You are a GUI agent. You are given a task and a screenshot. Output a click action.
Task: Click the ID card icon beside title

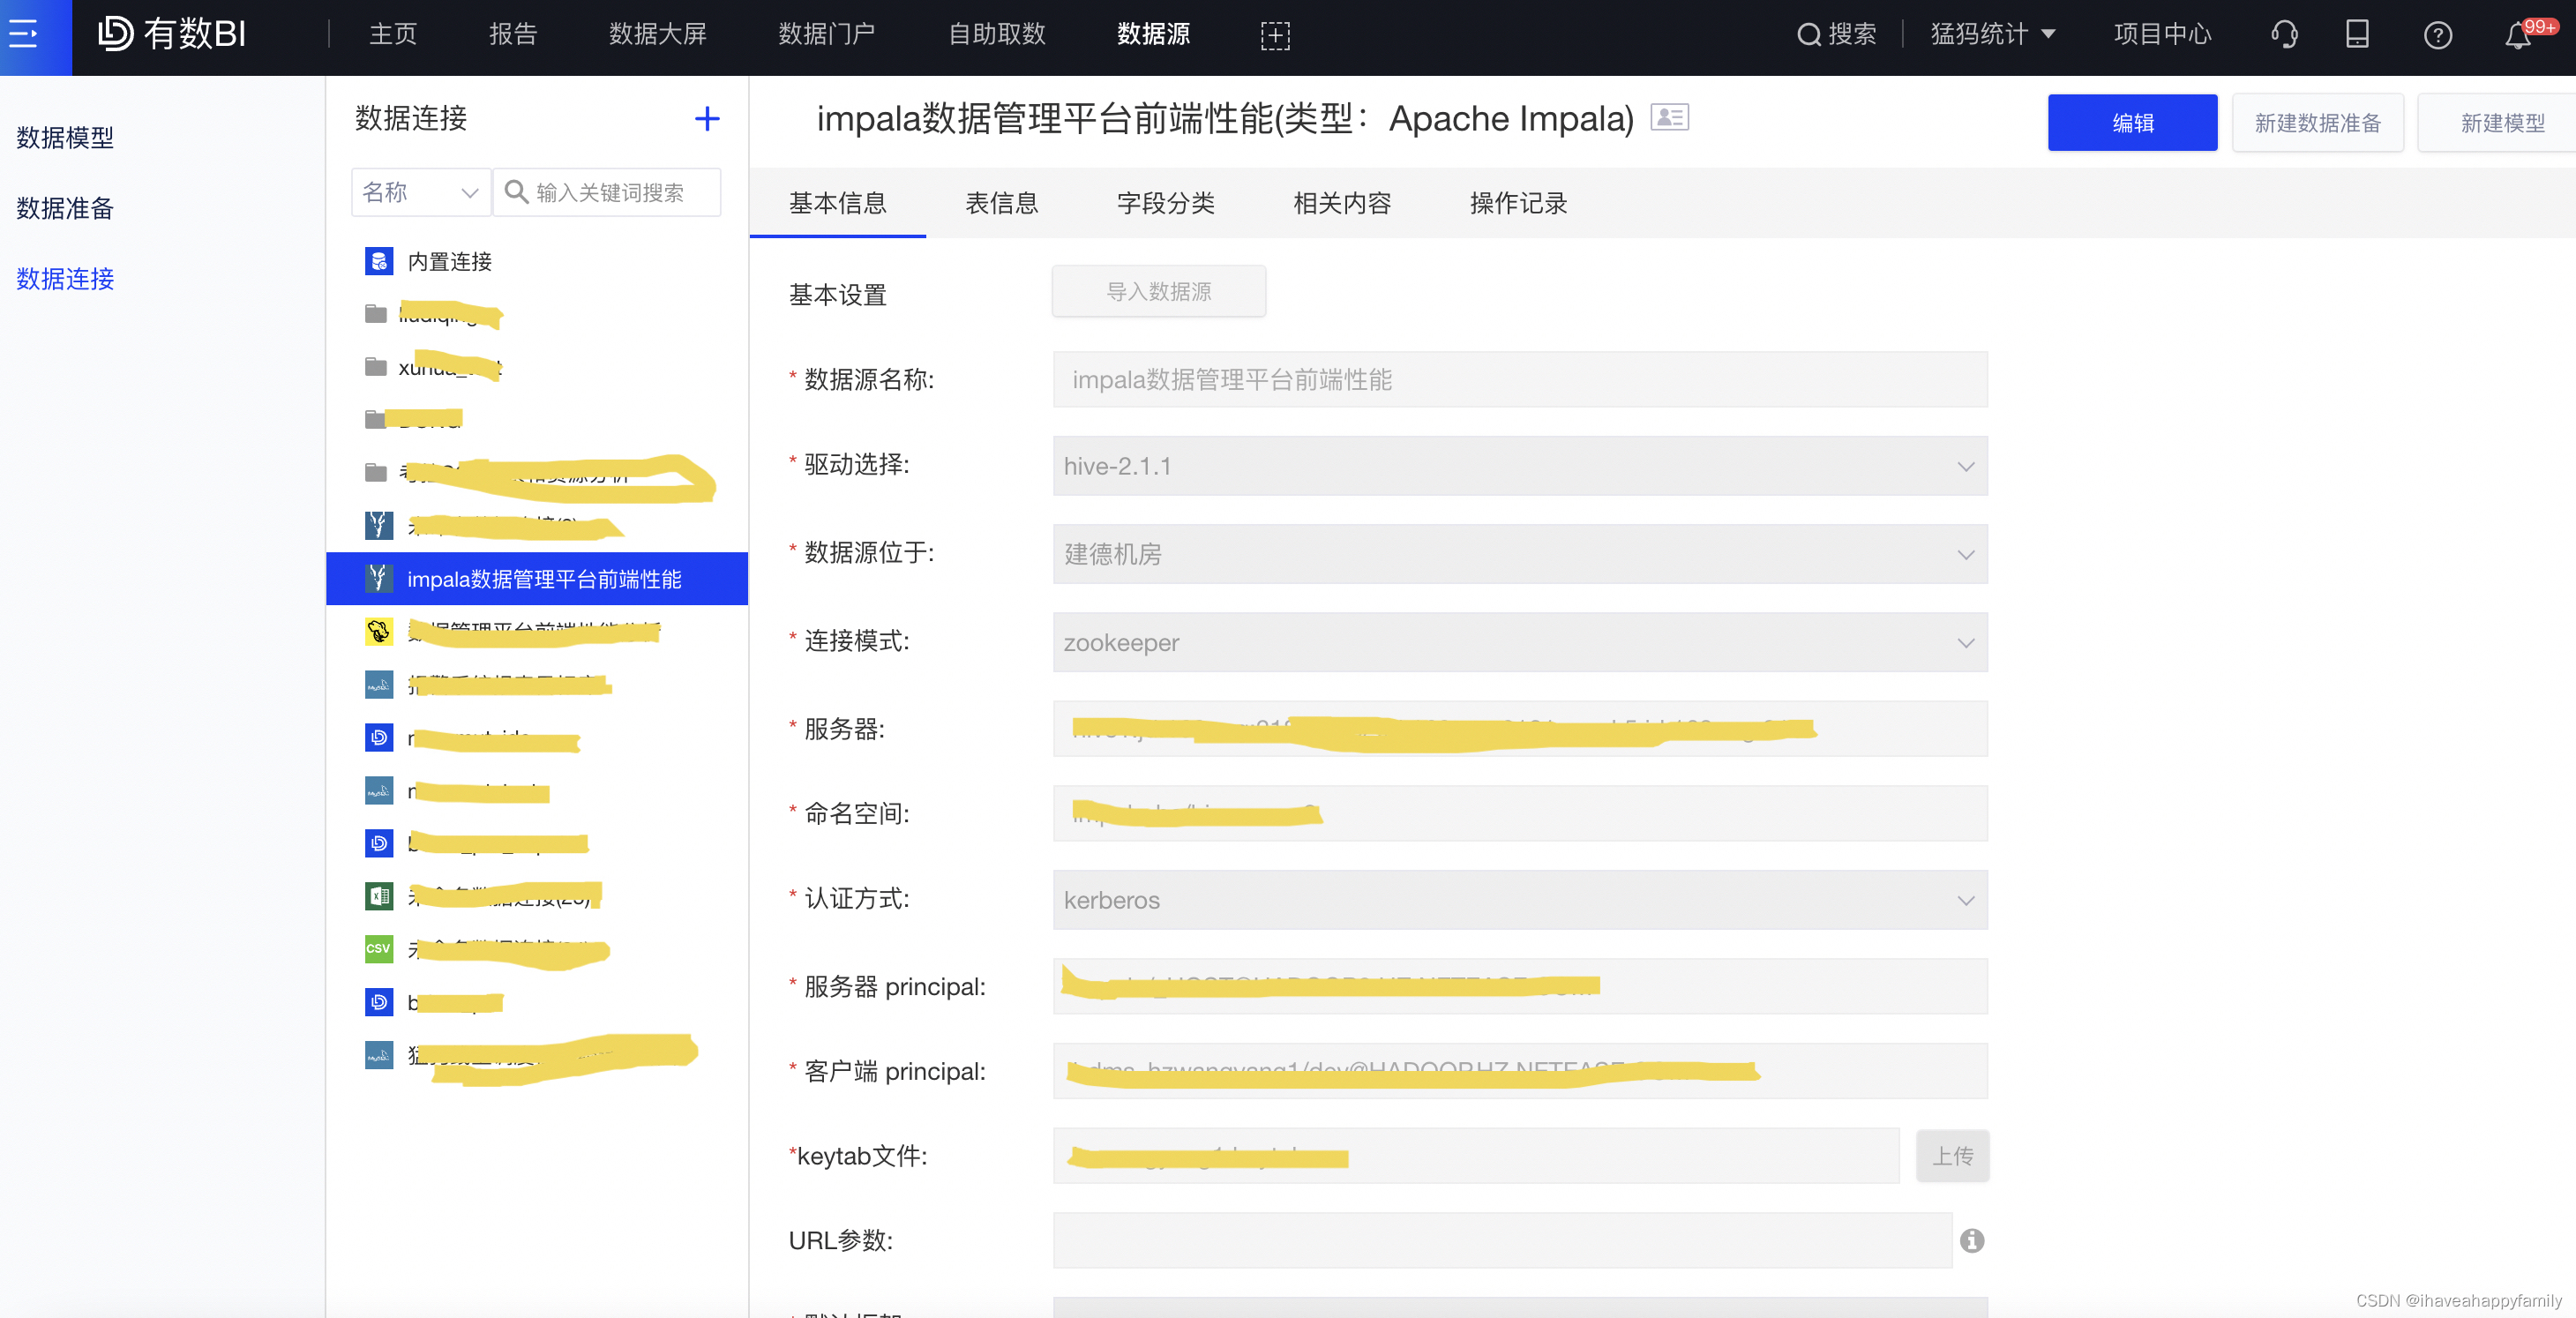[x=1669, y=118]
